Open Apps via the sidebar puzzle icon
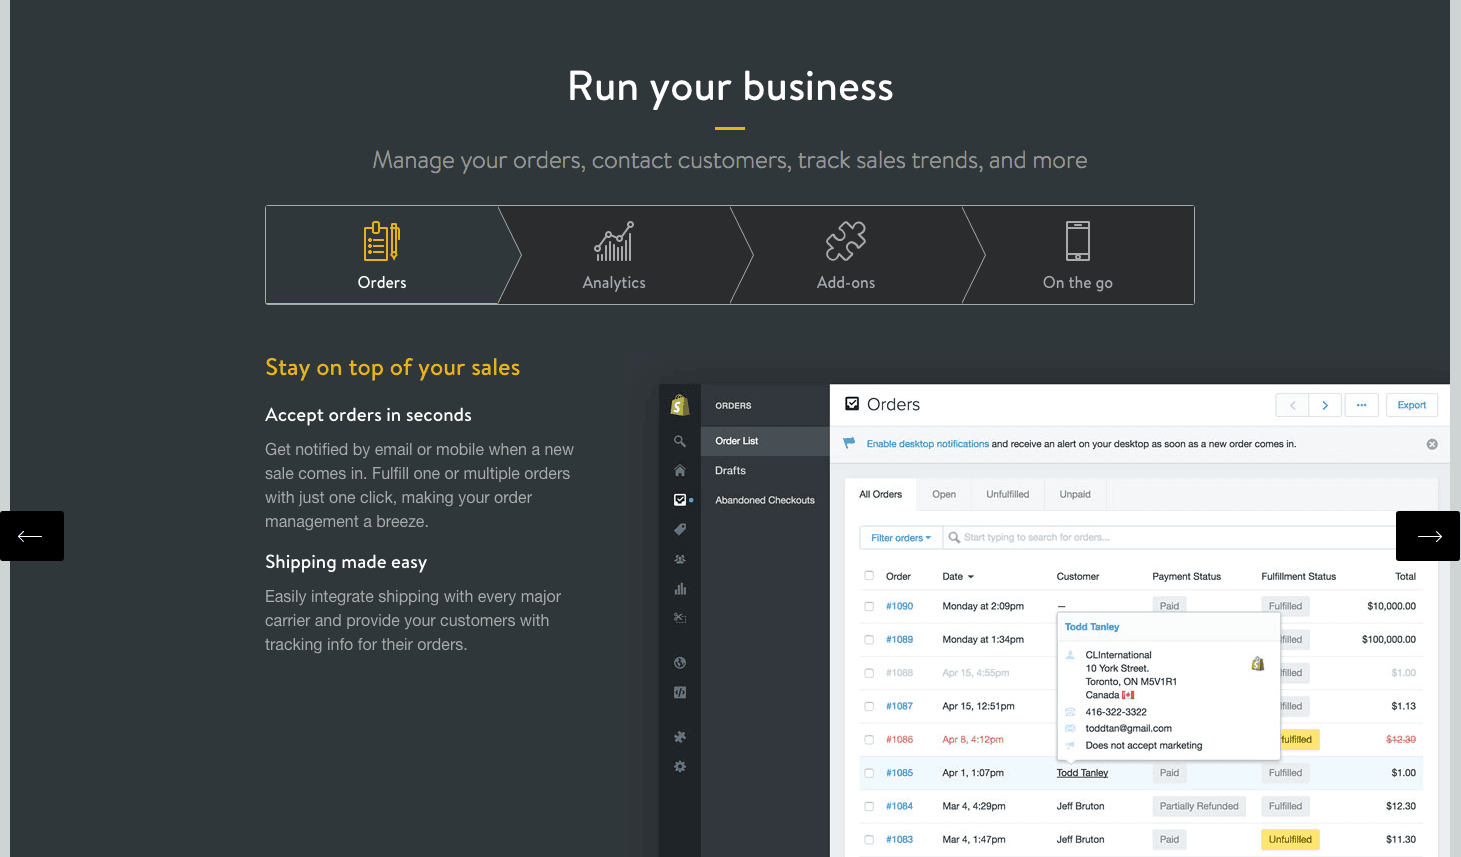 point(680,737)
